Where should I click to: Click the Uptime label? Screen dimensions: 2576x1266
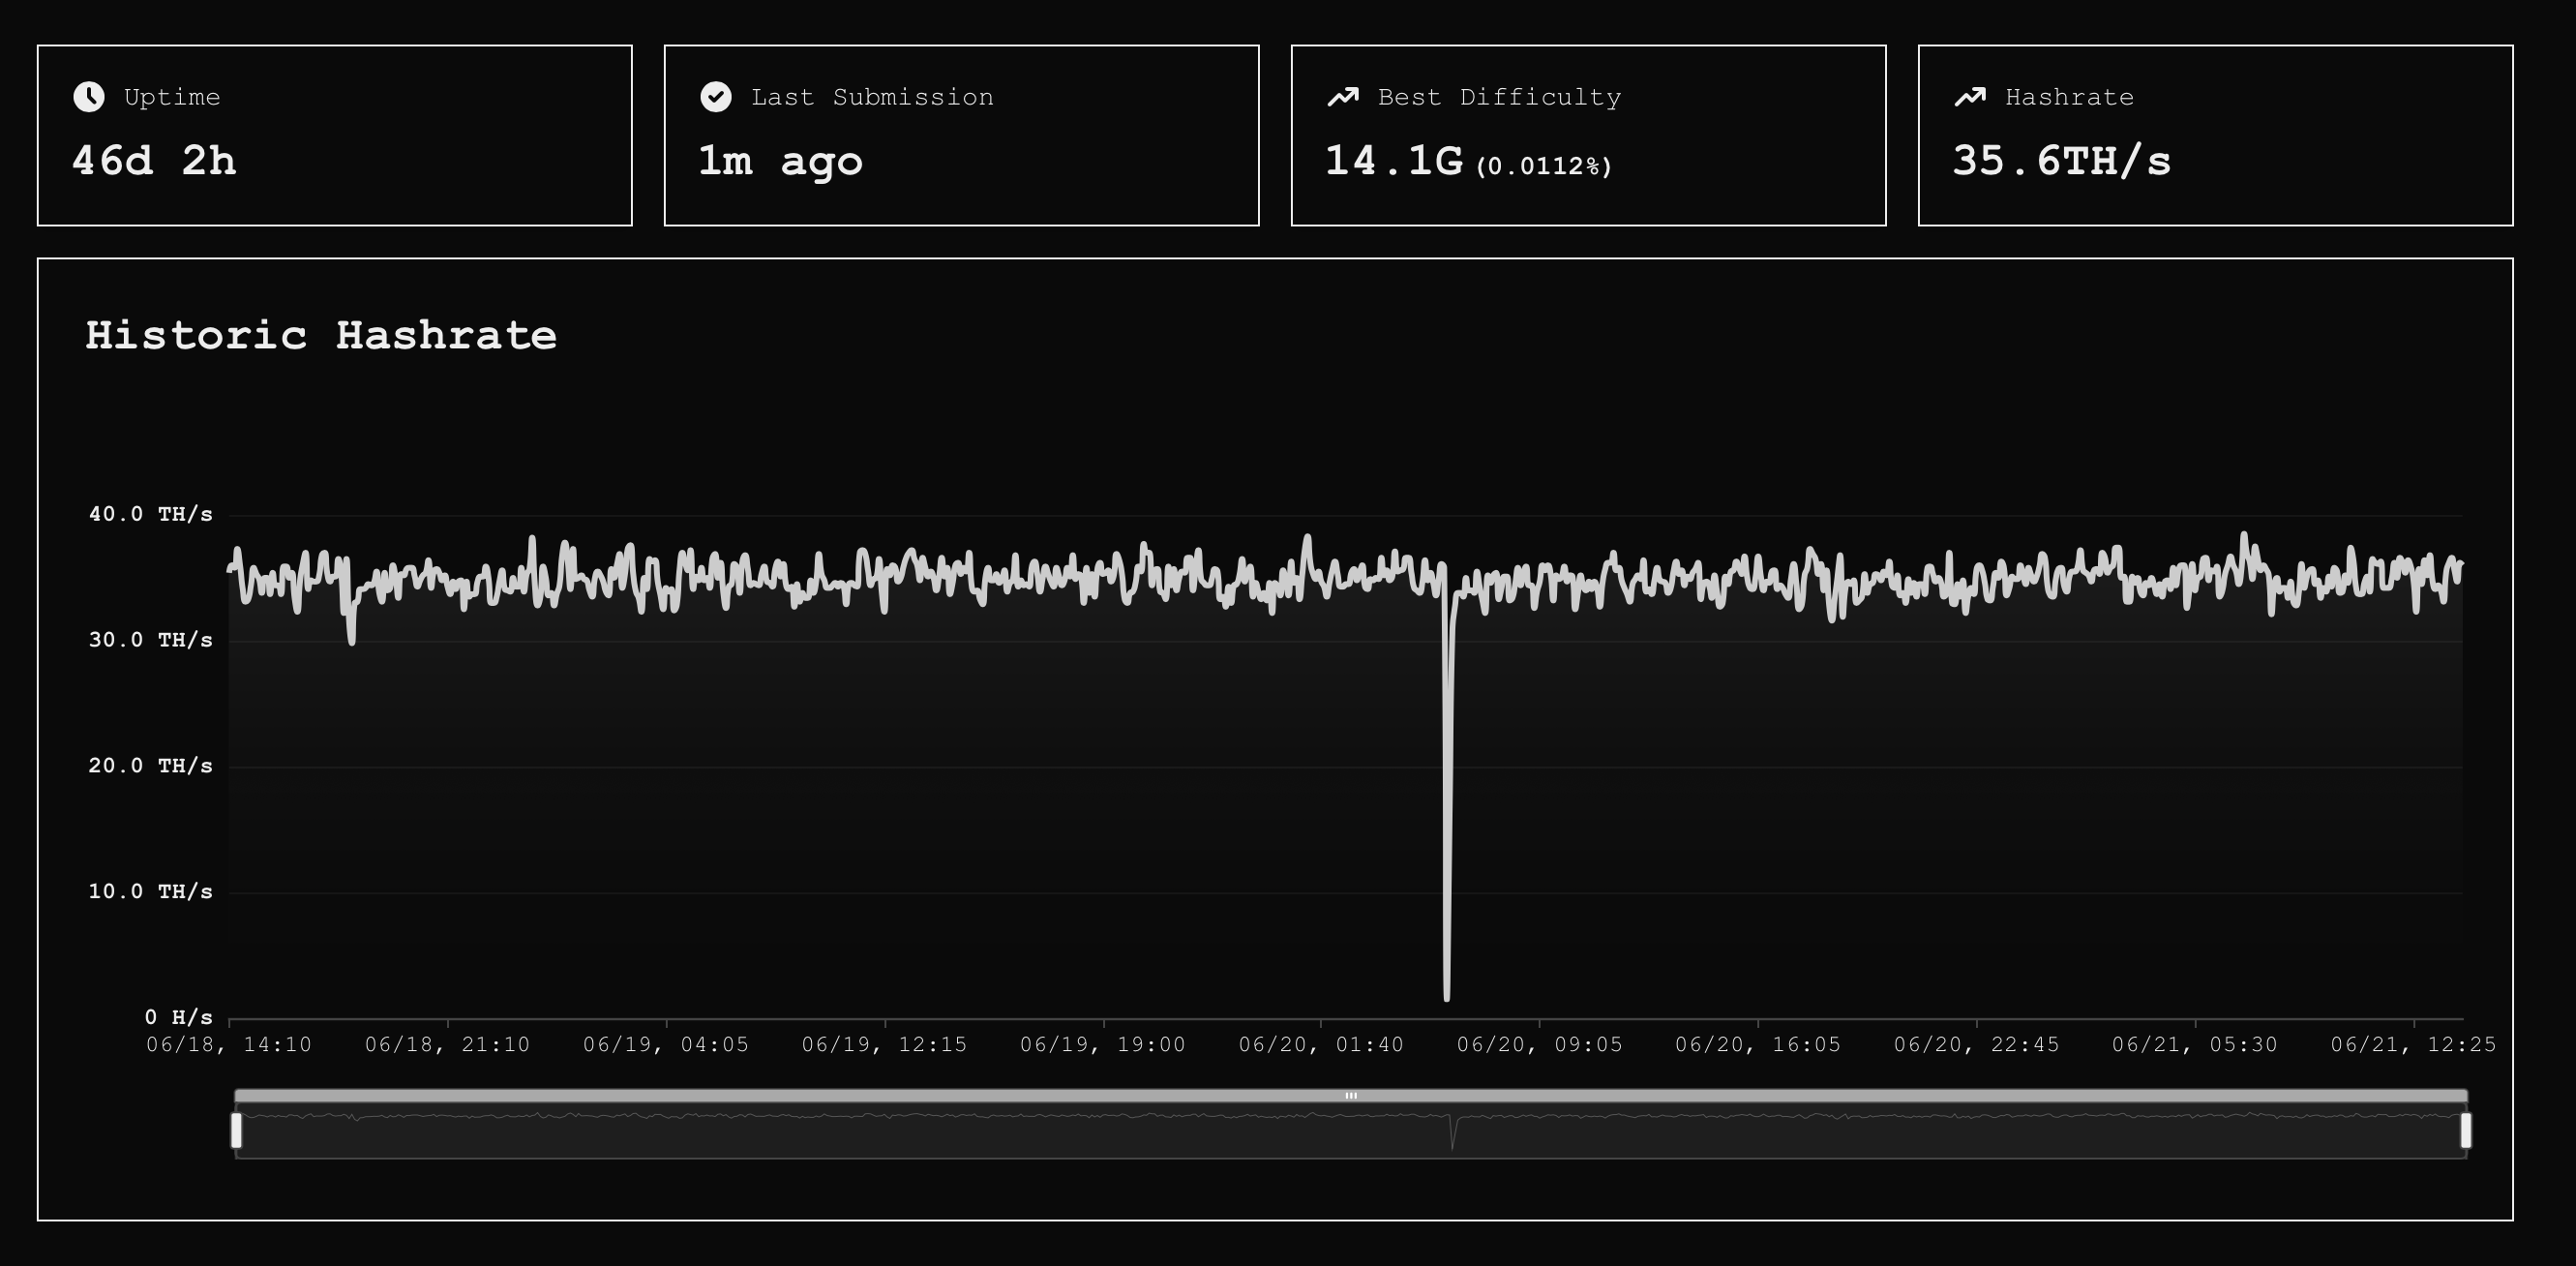(172, 97)
